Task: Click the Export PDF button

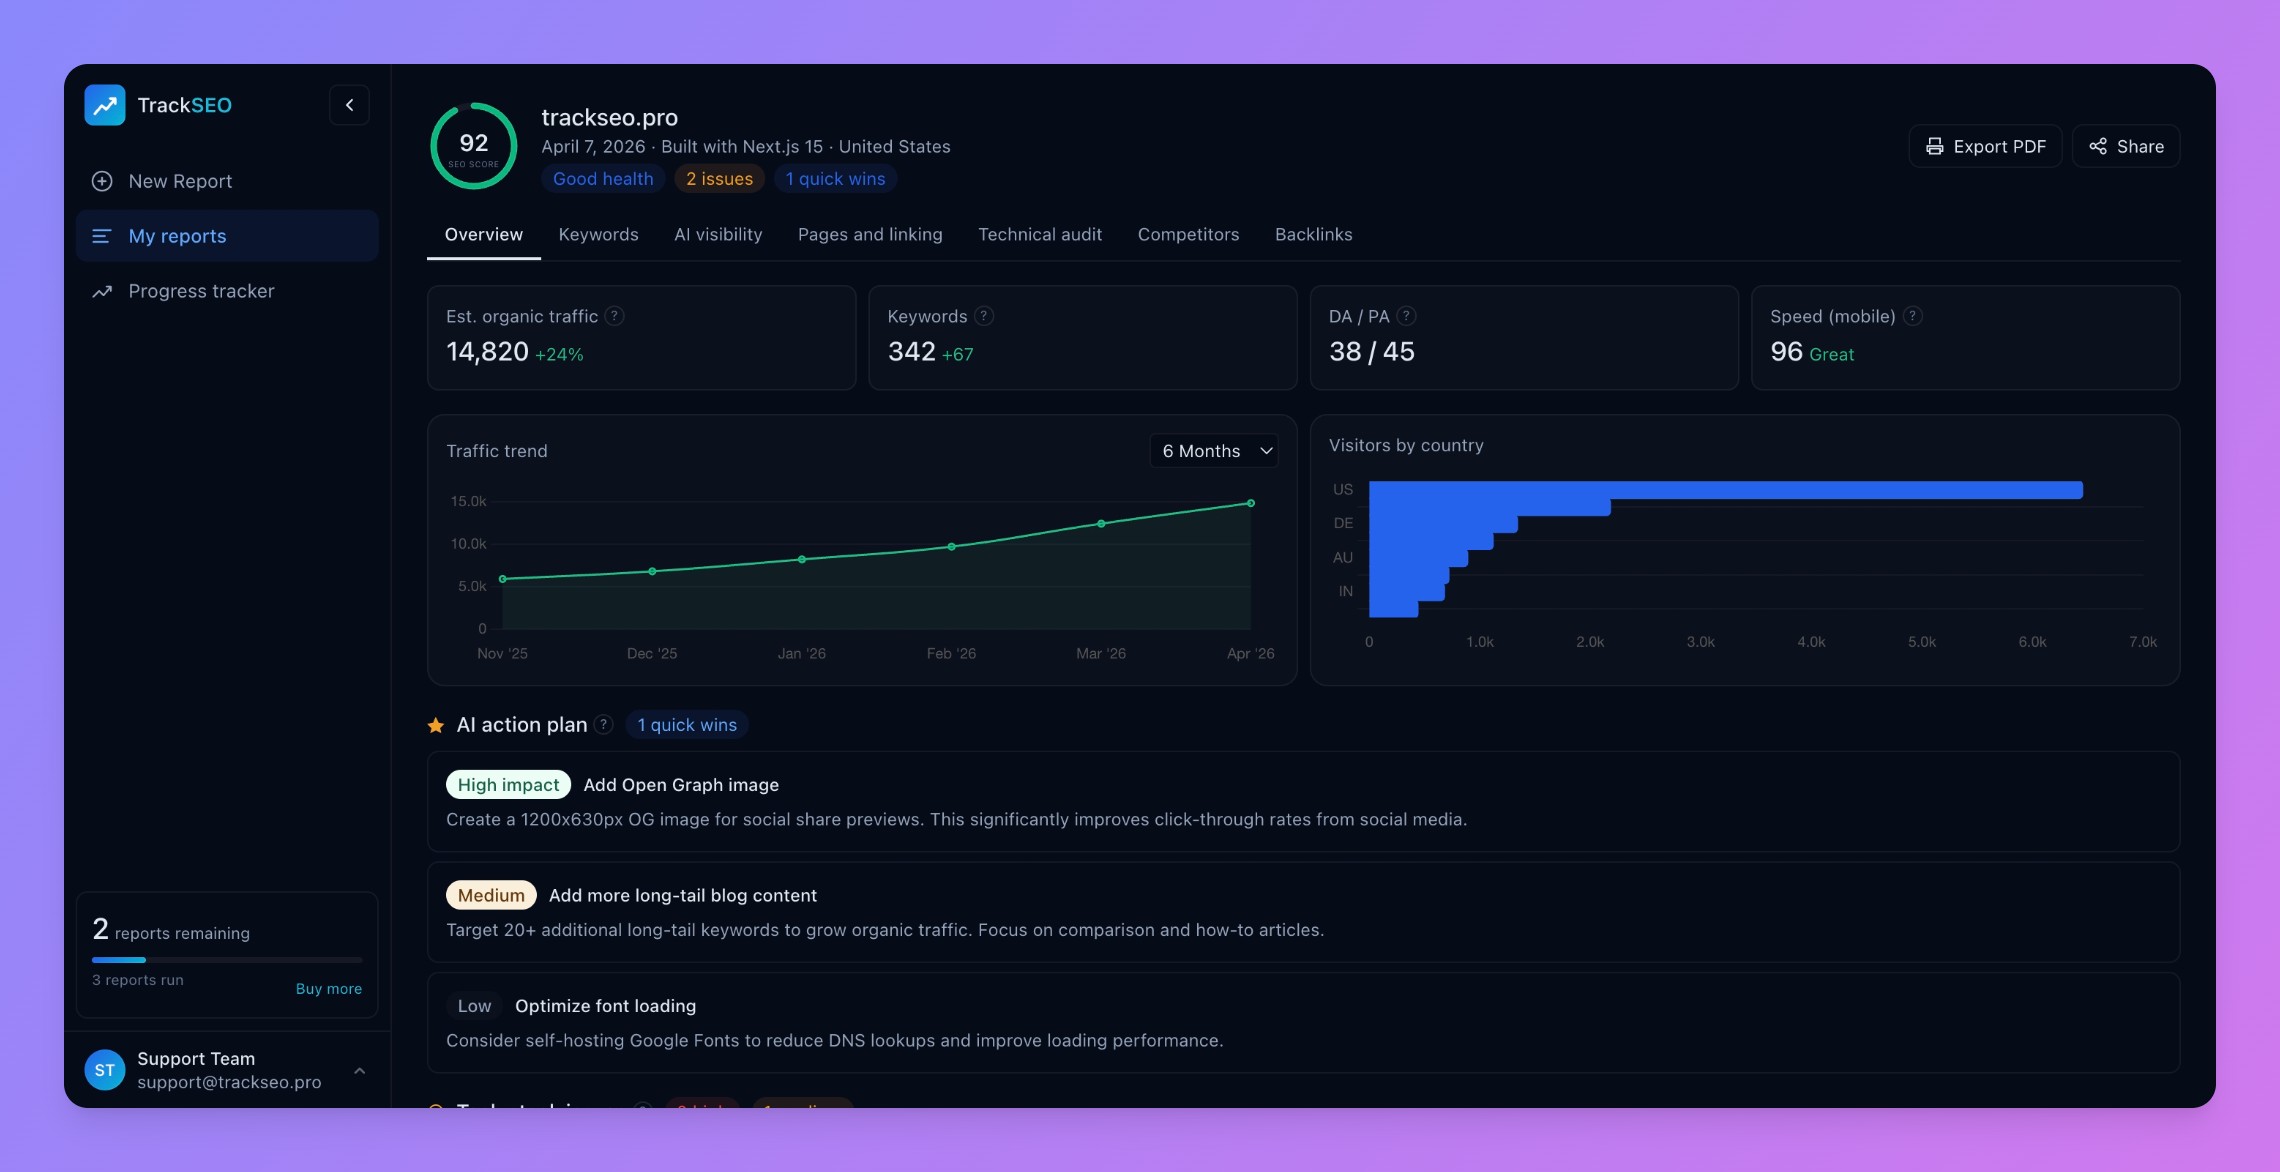Action: coord(1985,146)
